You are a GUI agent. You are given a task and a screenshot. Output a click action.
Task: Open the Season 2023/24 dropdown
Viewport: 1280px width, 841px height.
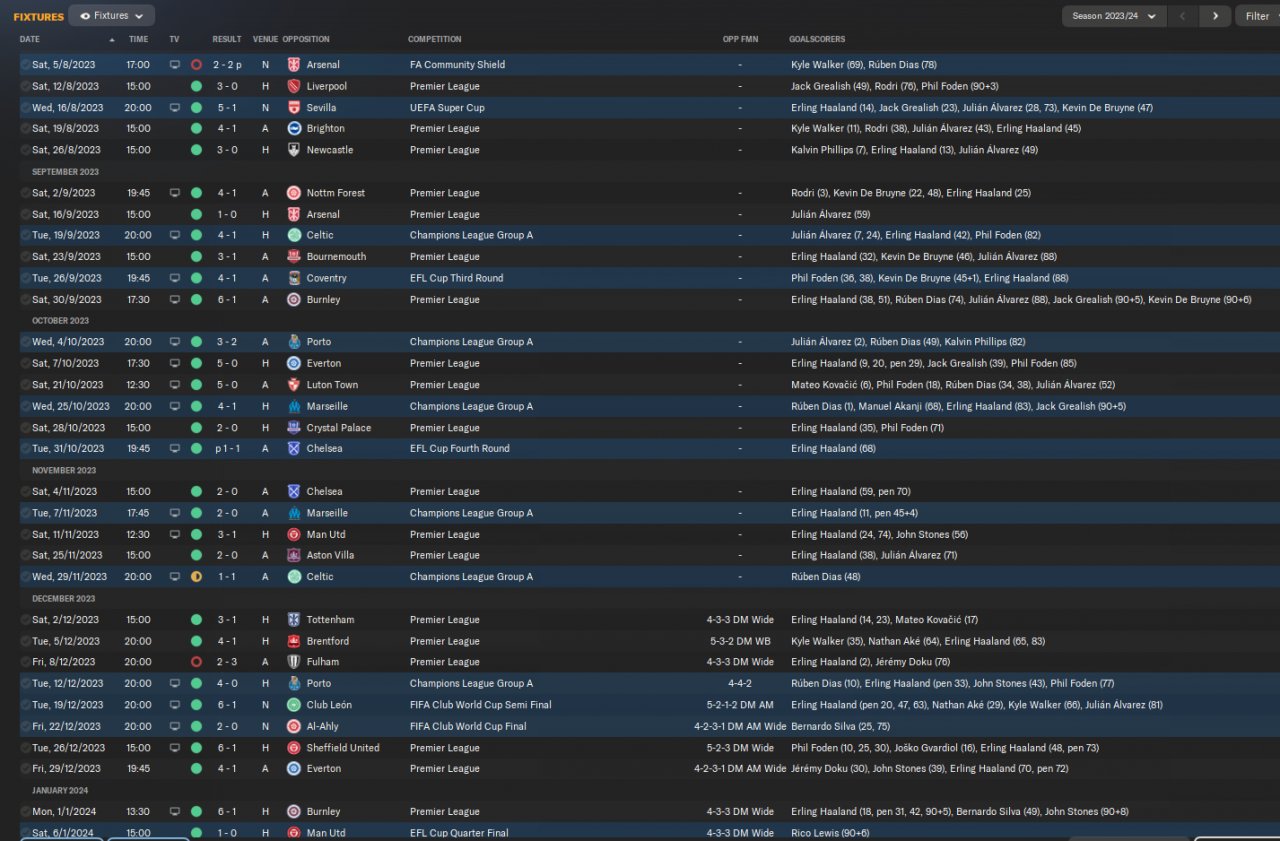(1114, 16)
